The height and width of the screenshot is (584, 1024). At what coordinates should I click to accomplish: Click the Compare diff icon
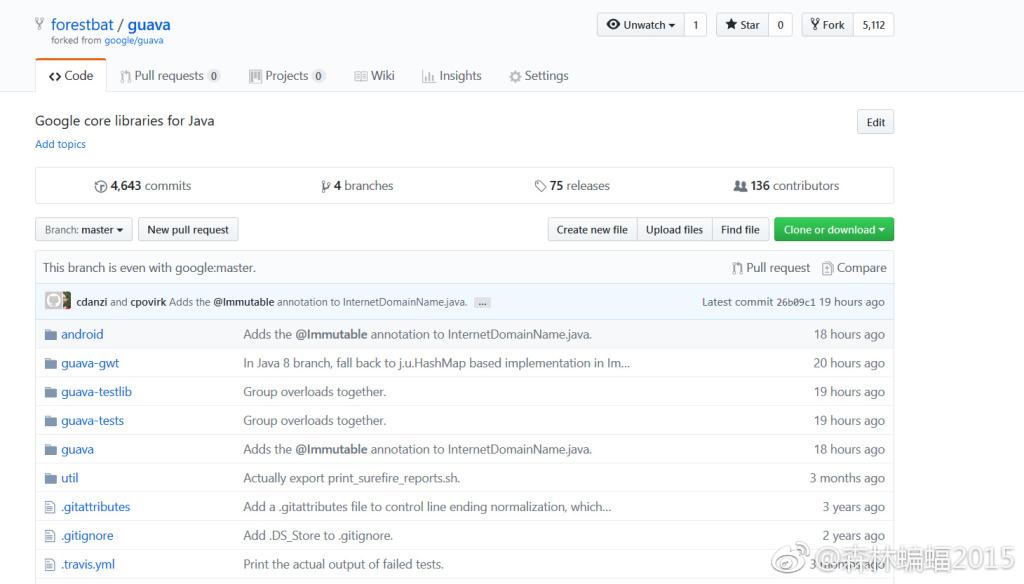pos(827,268)
